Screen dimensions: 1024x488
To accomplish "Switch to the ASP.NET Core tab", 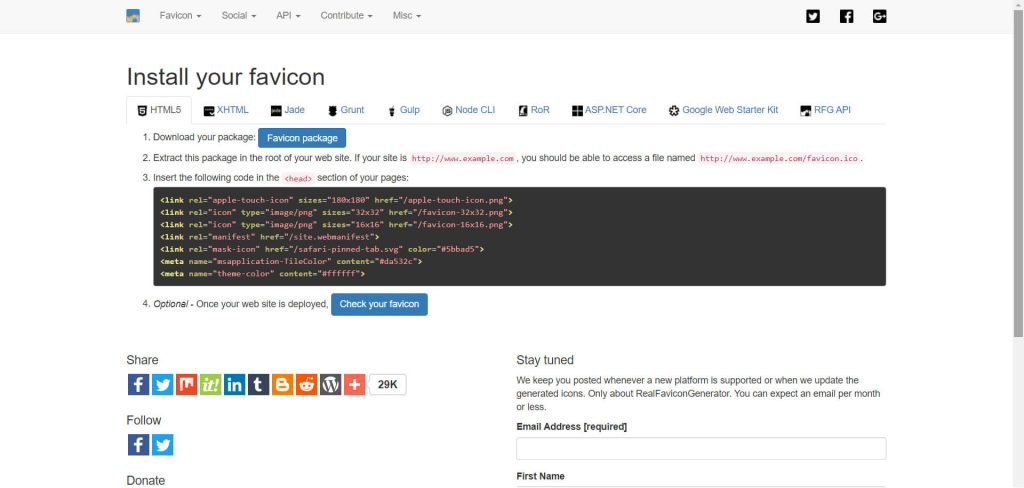I will (x=609, y=110).
